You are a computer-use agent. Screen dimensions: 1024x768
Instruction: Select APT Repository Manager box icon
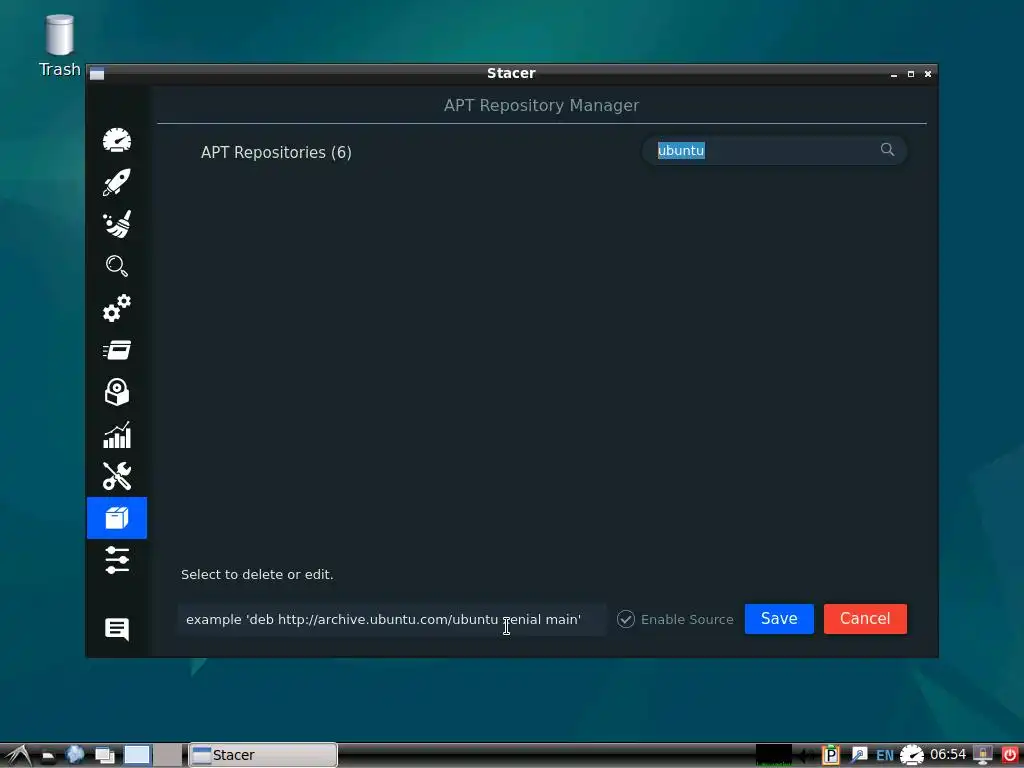[117, 518]
